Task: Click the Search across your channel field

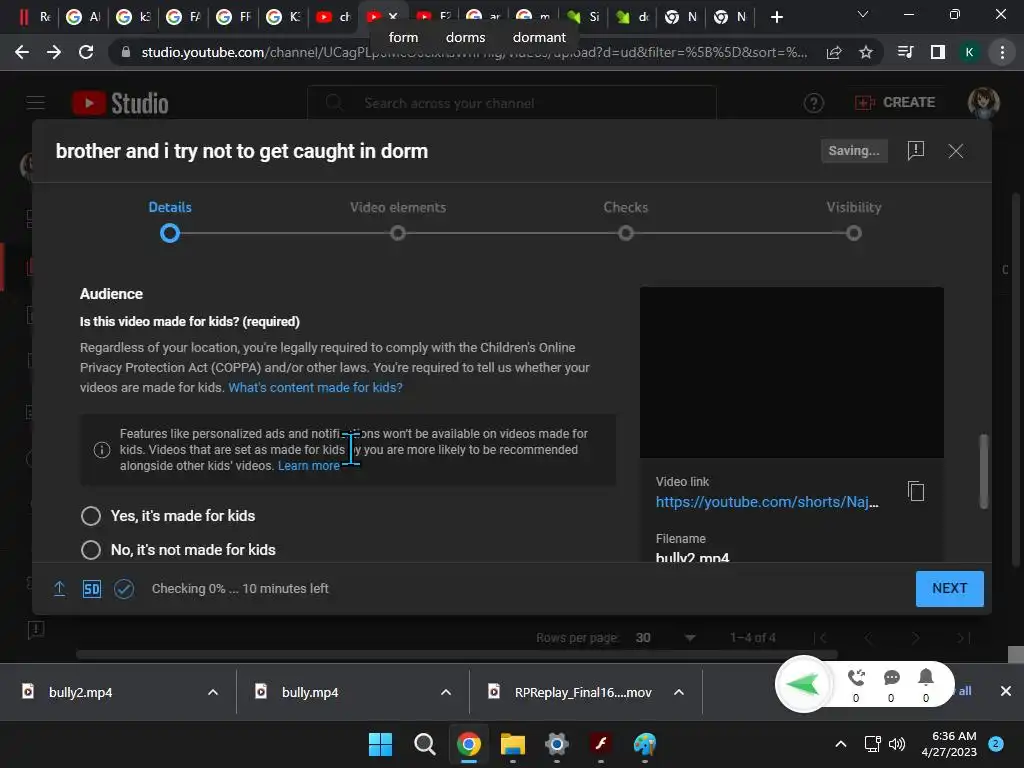Action: (512, 103)
